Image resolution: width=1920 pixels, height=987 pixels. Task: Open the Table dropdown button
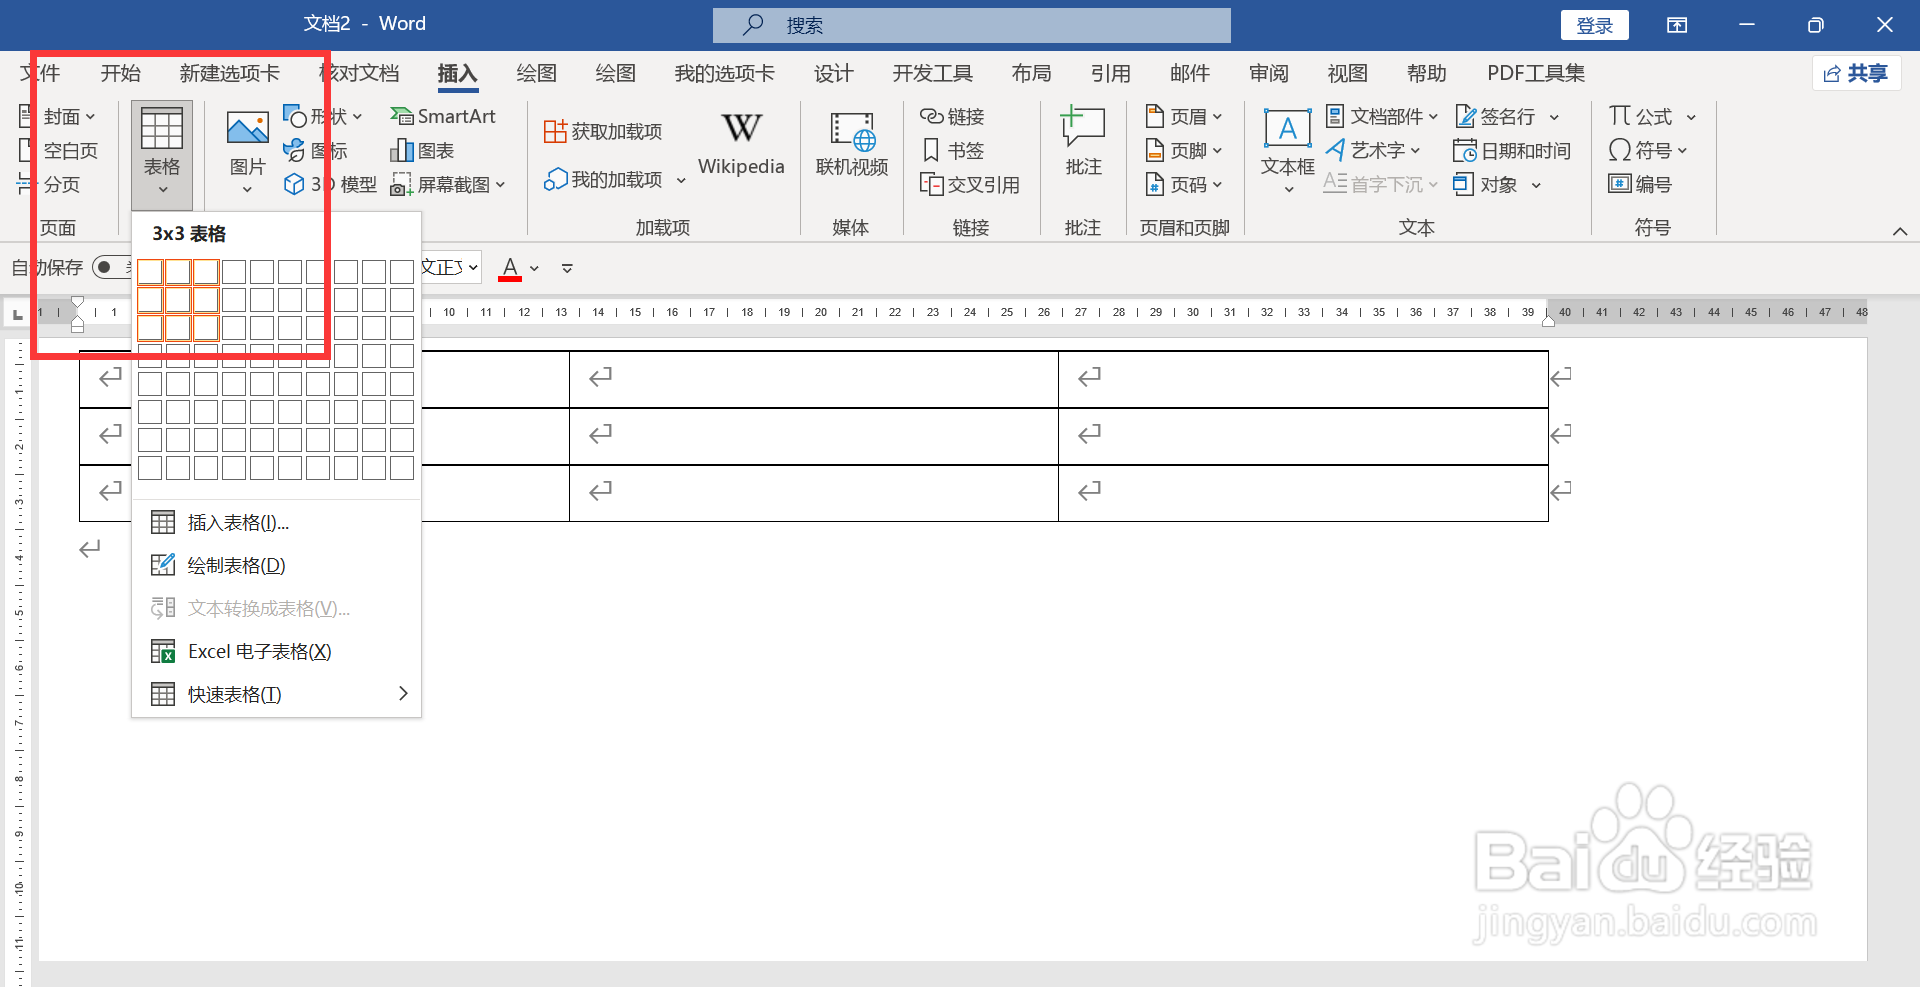[162, 153]
